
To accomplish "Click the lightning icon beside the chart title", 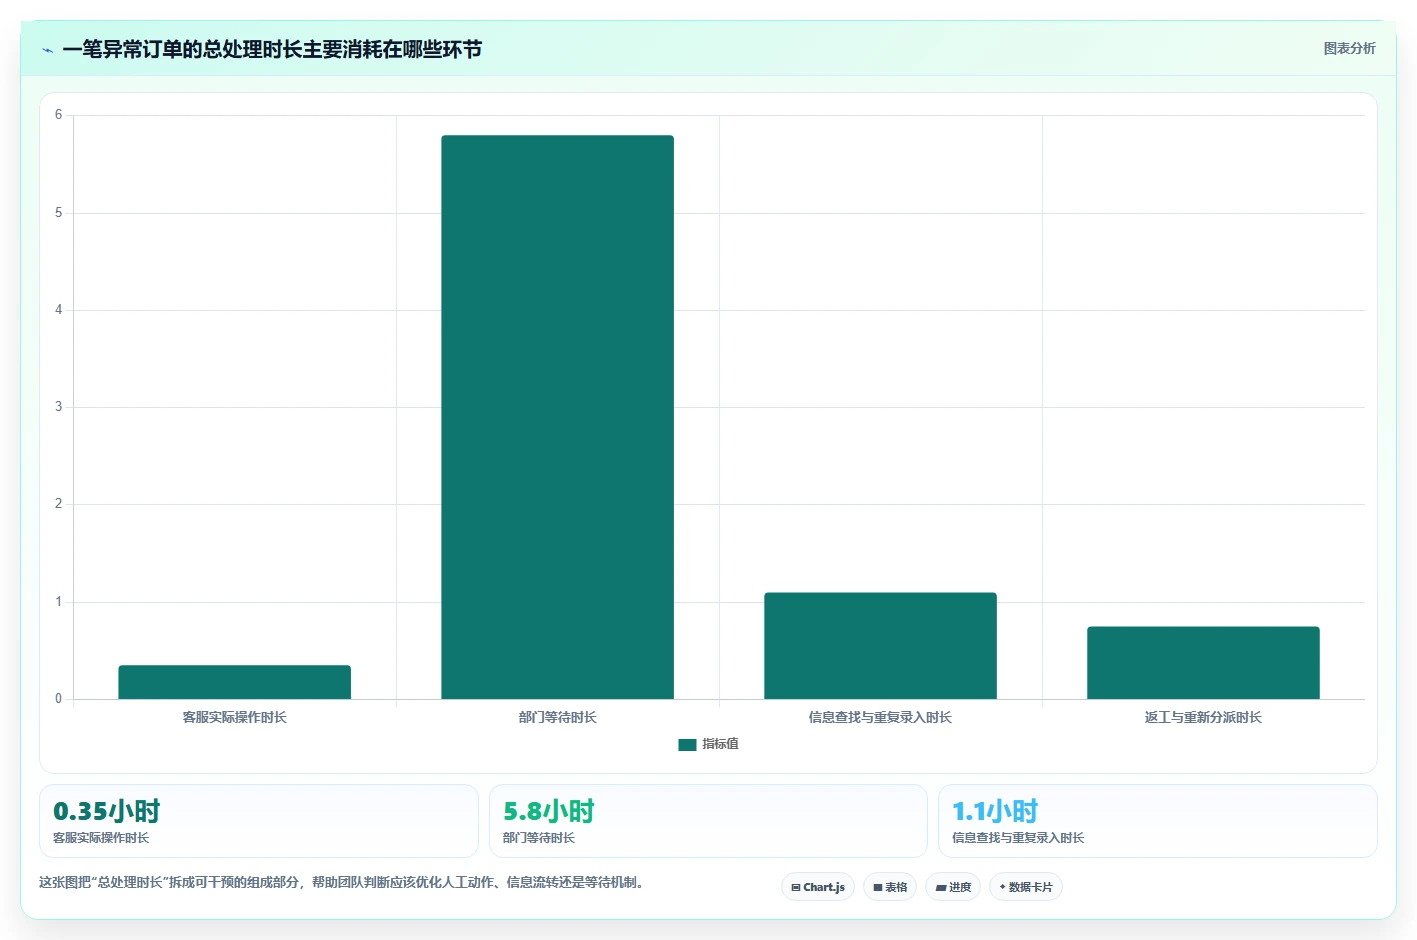I will [47, 50].
